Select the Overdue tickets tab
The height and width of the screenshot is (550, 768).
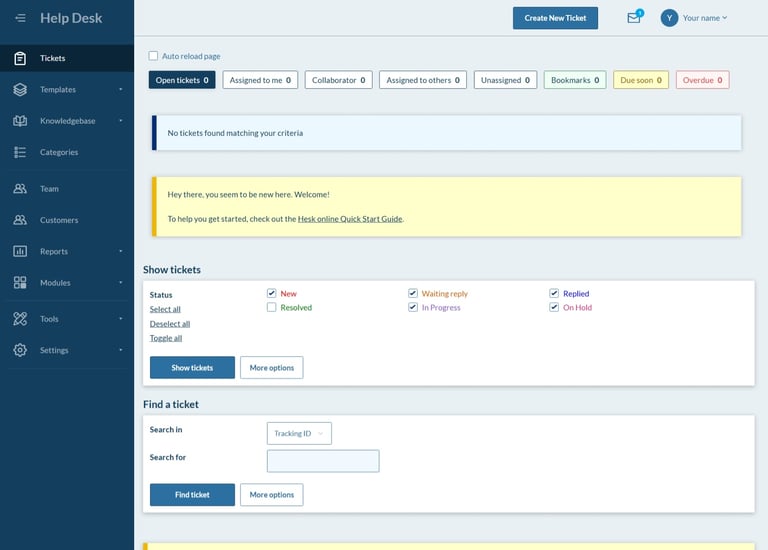[702, 80]
